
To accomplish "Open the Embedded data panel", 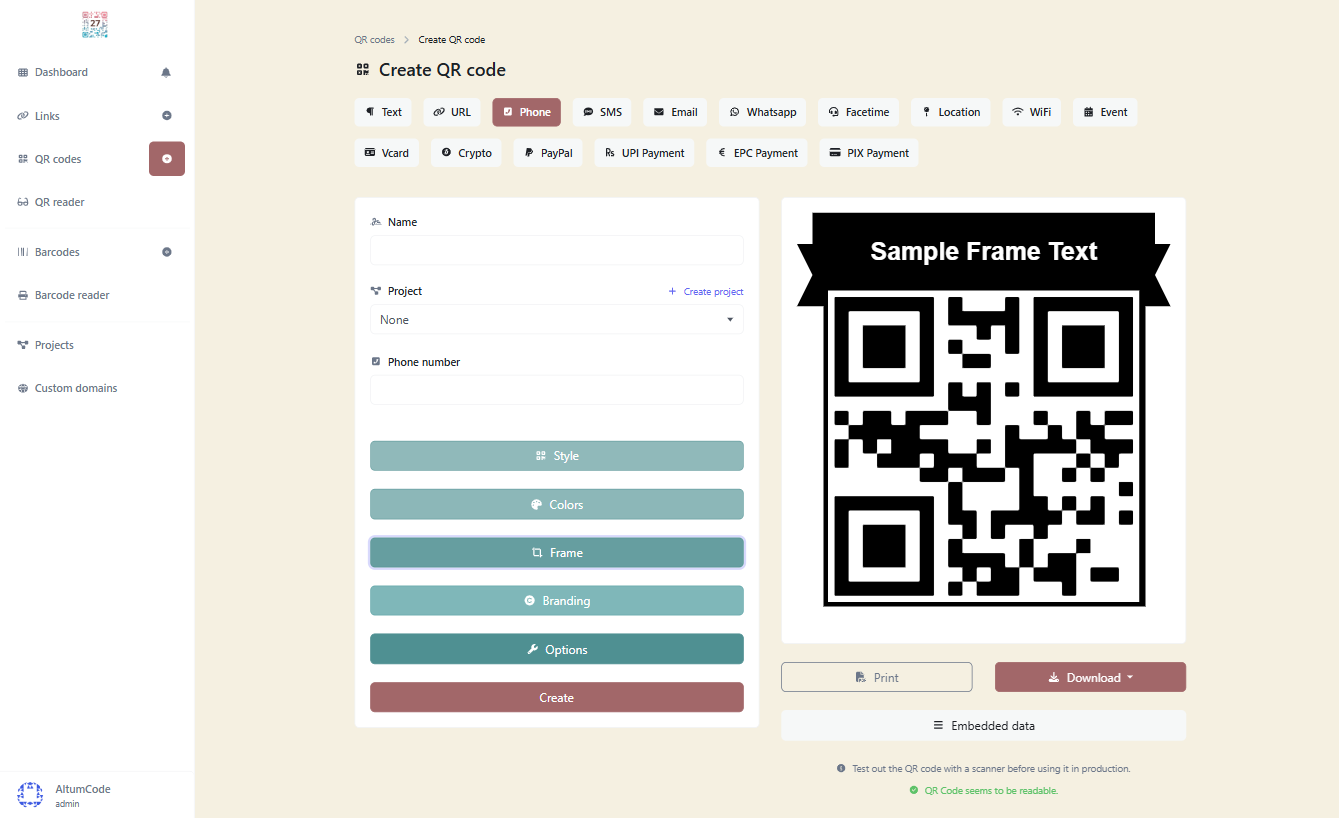I will point(983,725).
